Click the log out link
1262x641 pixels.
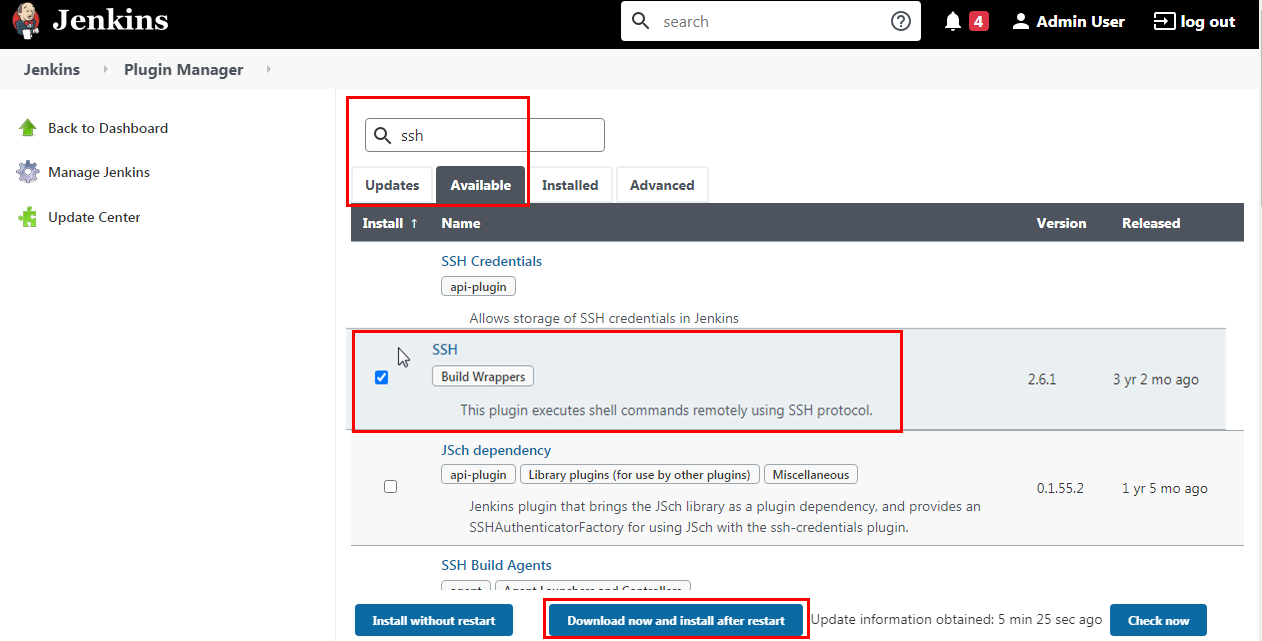coord(1208,21)
